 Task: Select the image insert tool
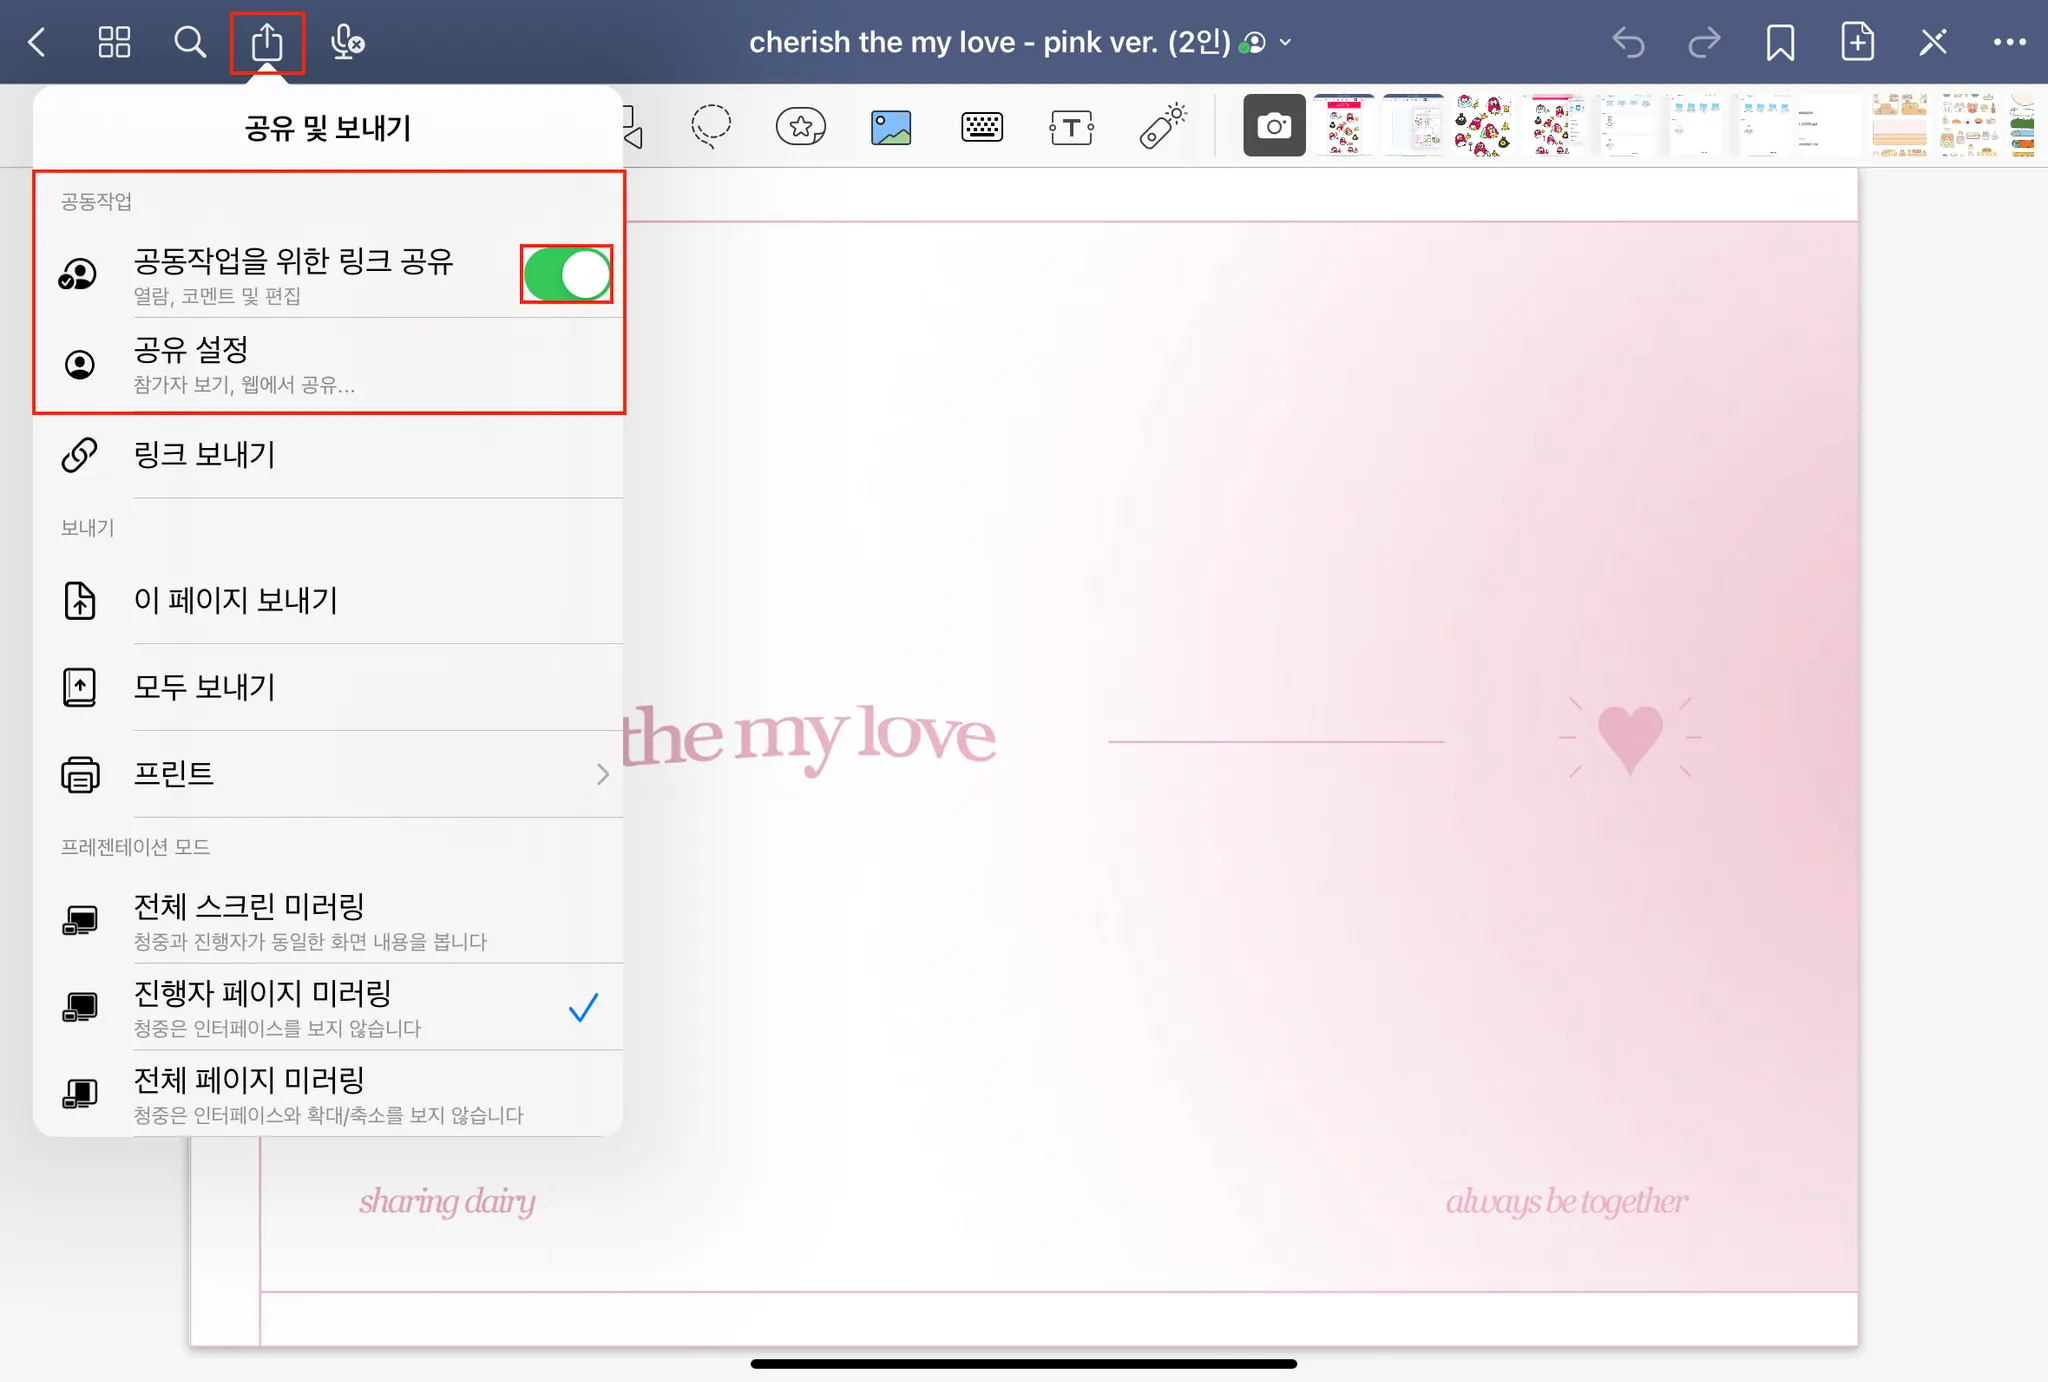[890, 128]
